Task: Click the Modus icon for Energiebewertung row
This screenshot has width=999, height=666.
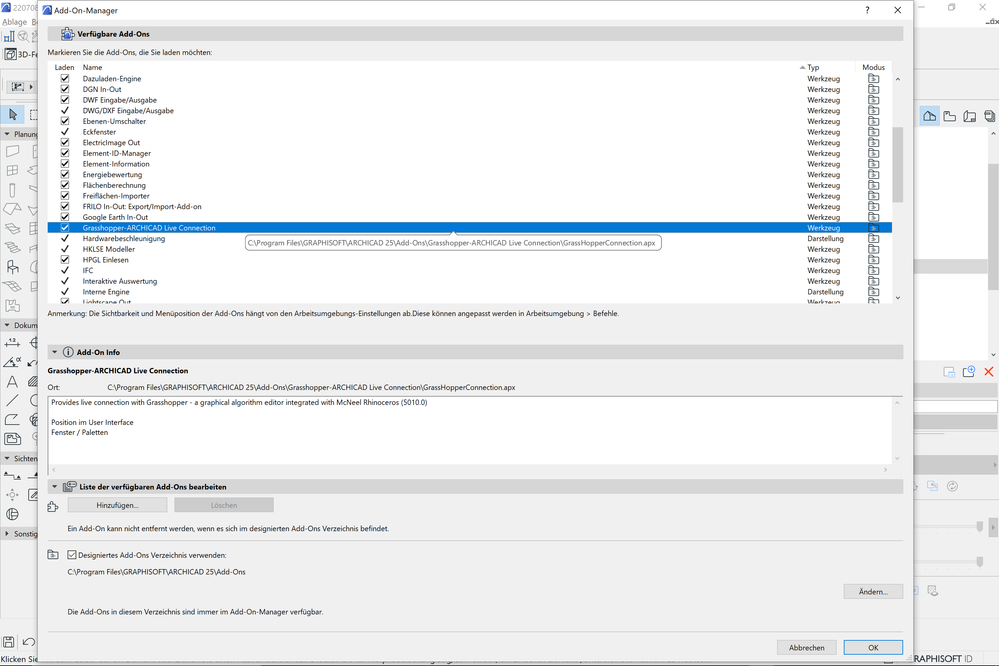Action: (x=873, y=175)
